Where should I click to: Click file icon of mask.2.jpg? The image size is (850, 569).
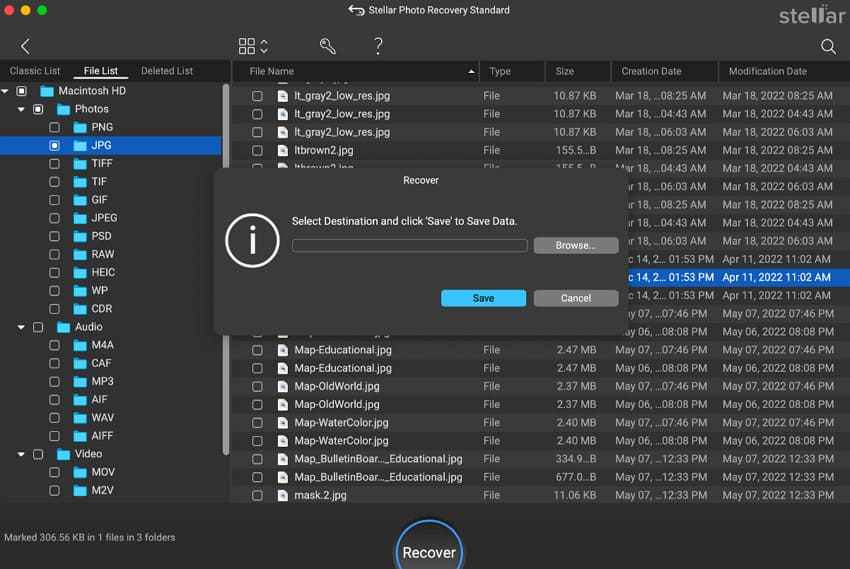pos(282,495)
